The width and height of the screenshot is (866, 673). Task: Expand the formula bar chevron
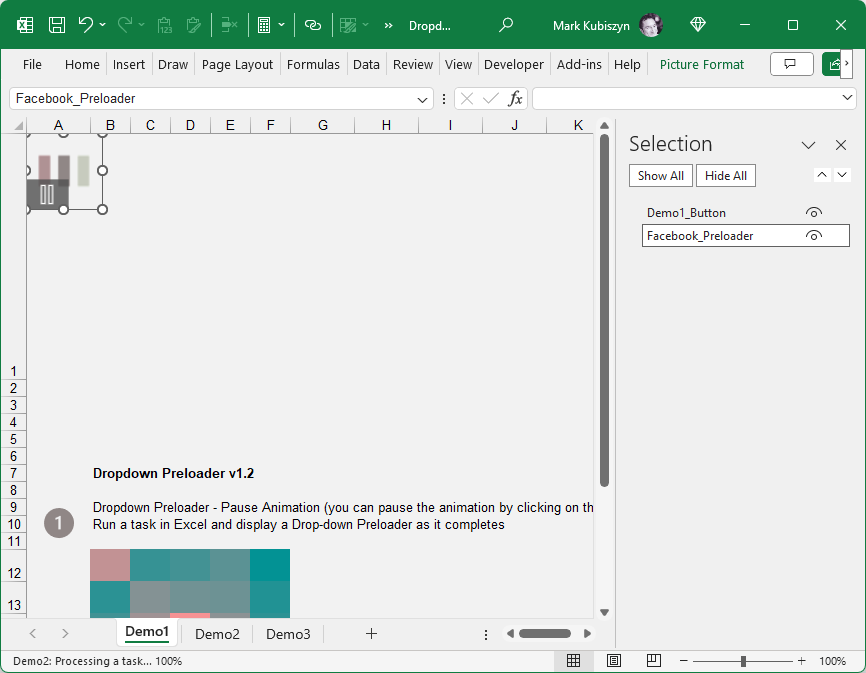(848, 97)
